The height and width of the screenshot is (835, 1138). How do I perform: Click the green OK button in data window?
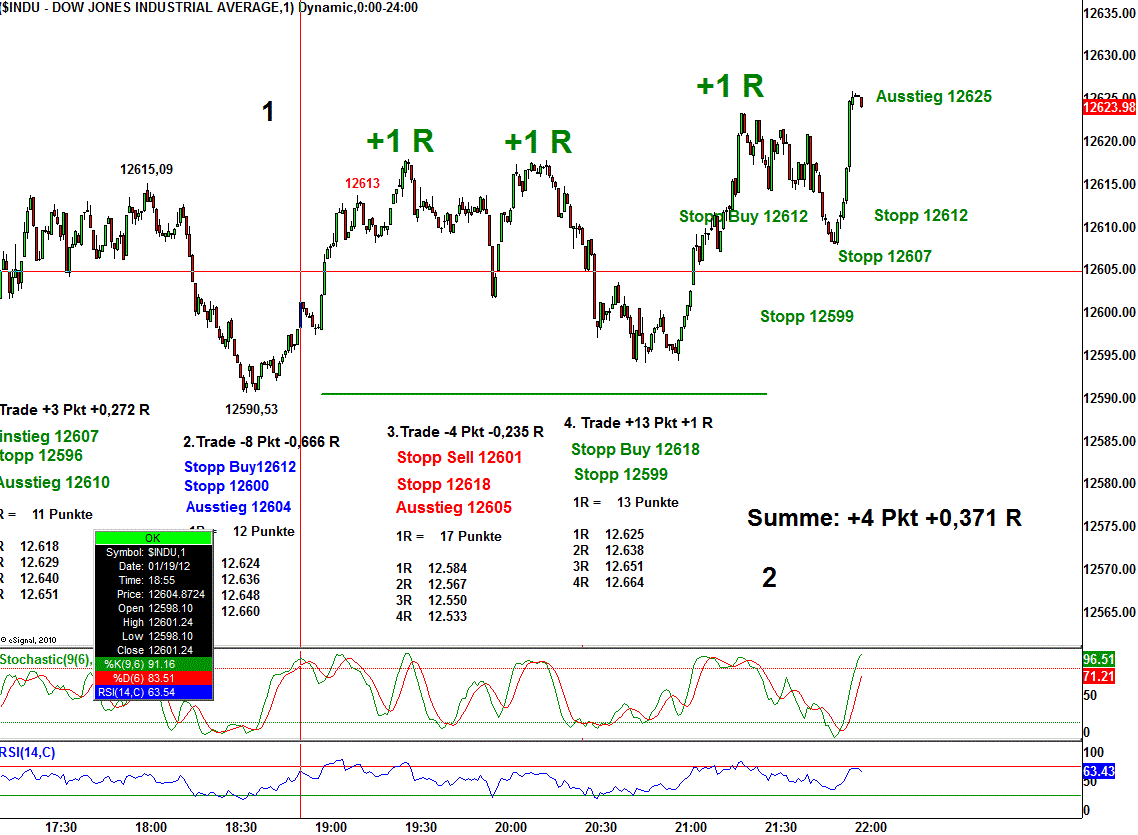pyautogui.click(x=152, y=538)
